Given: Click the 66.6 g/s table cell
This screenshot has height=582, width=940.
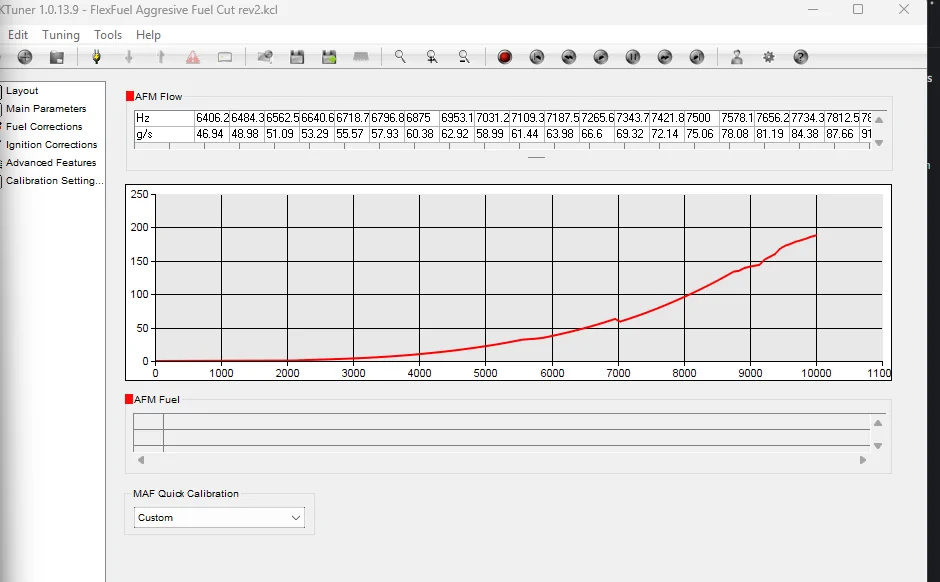Looking at the screenshot, I should 597,134.
